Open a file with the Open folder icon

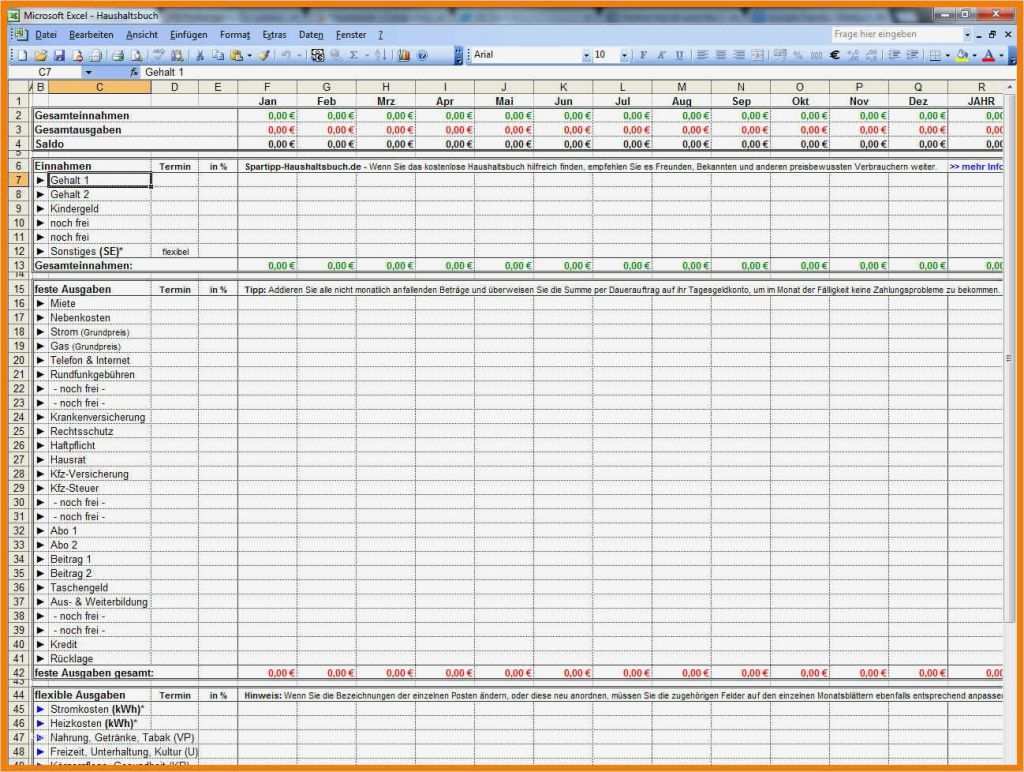click(x=42, y=54)
